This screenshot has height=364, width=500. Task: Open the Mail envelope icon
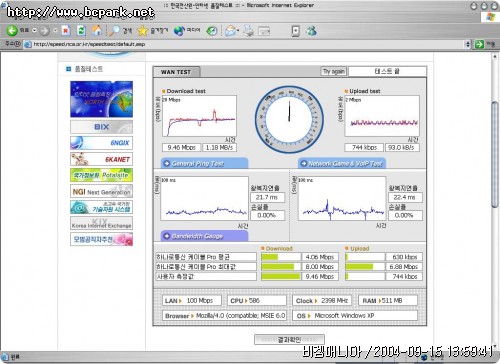point(230,31)
